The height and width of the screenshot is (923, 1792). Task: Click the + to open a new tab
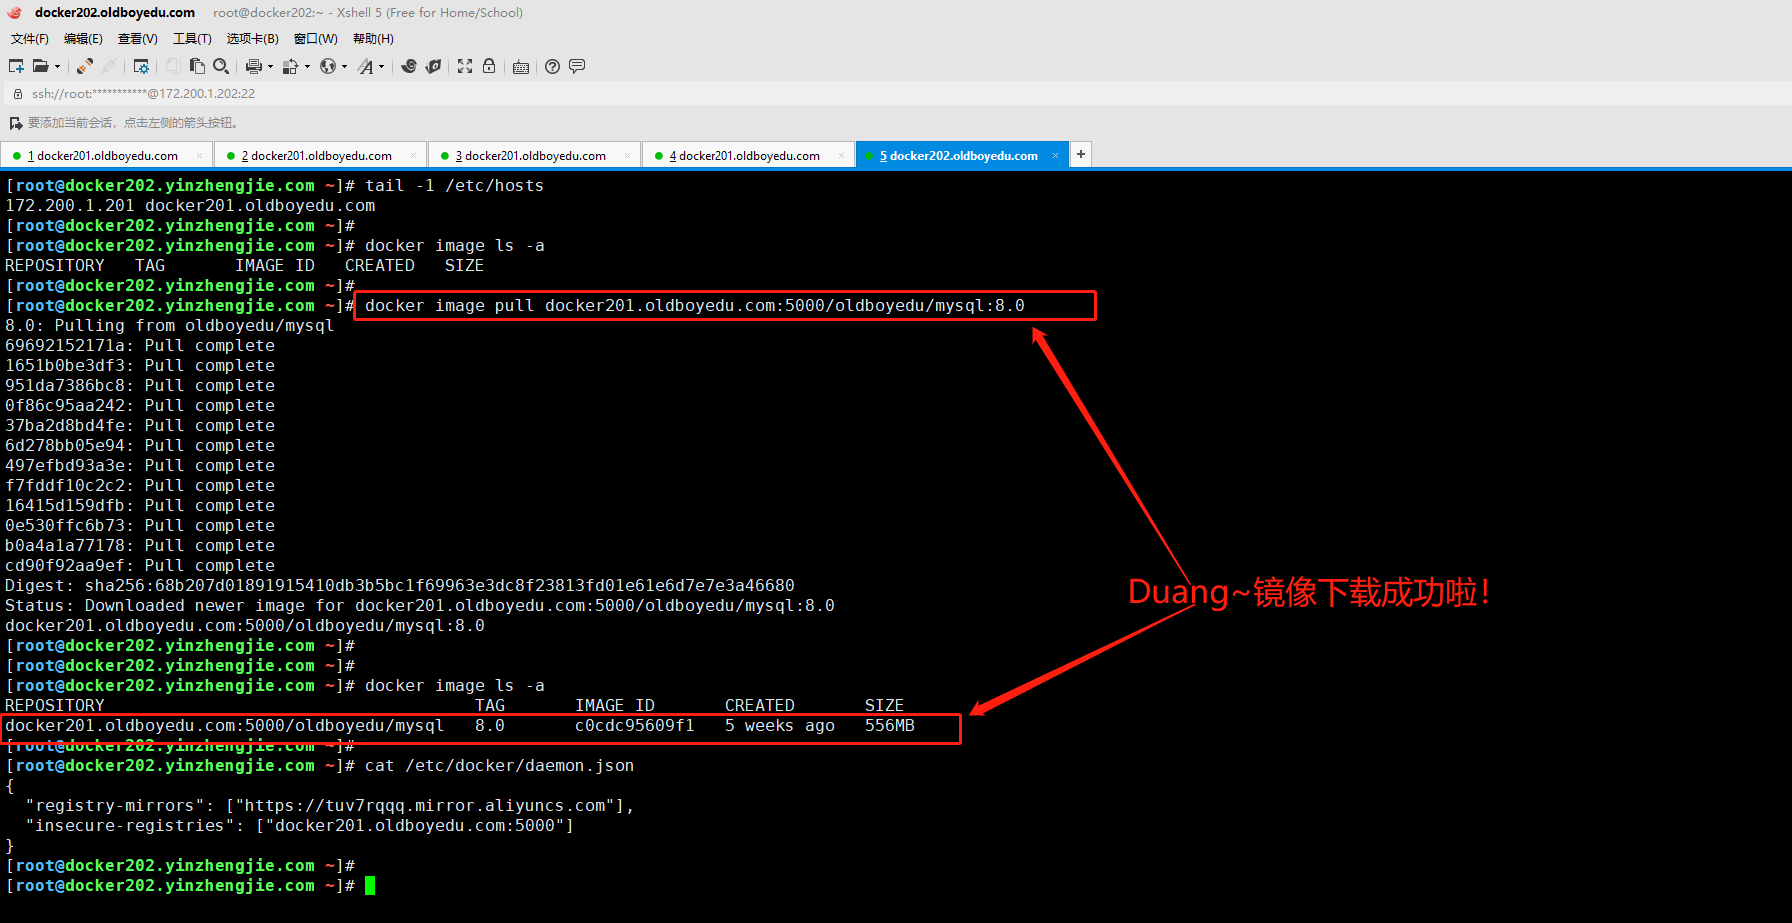pyautogui.click(x=1080, y=155)
